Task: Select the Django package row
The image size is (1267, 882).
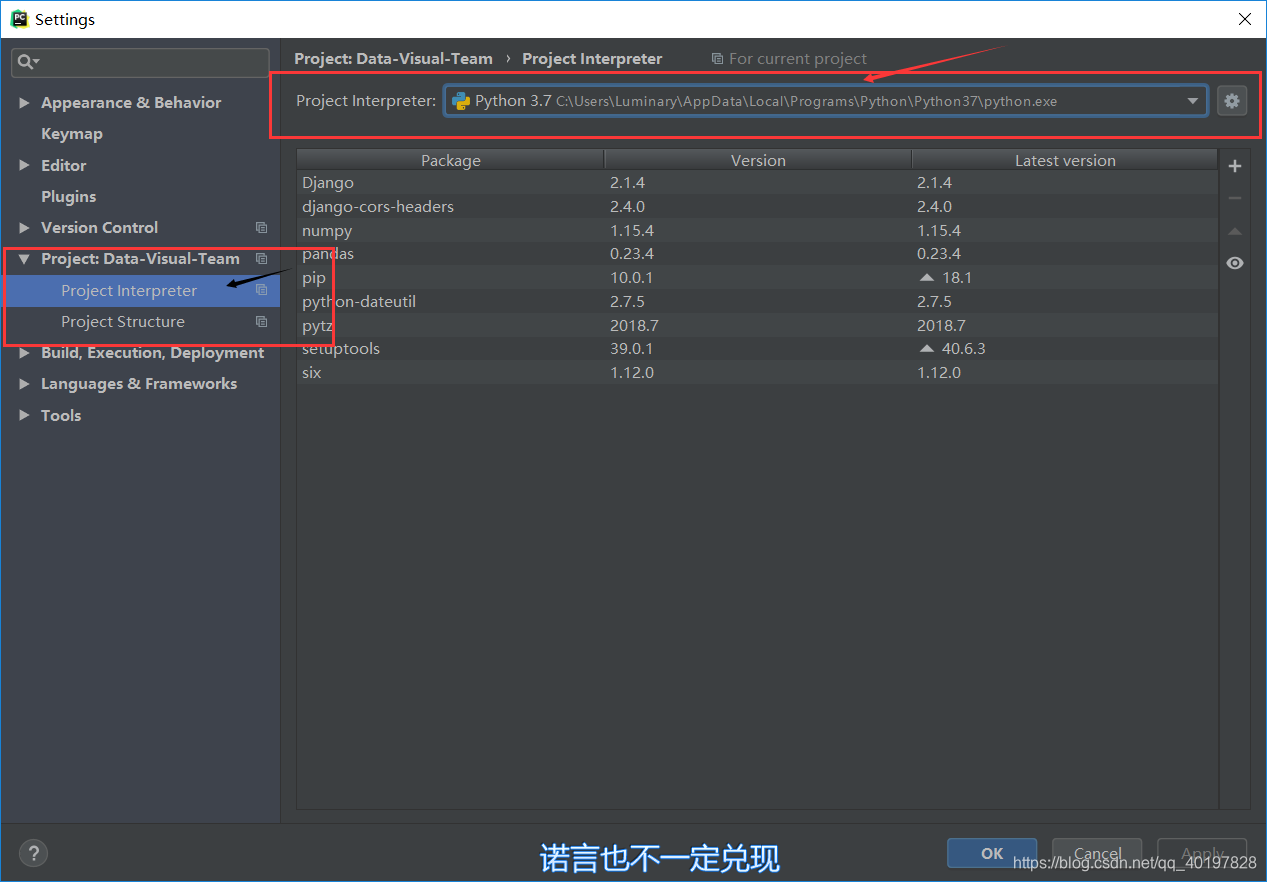Action: (x=757, y=183)
